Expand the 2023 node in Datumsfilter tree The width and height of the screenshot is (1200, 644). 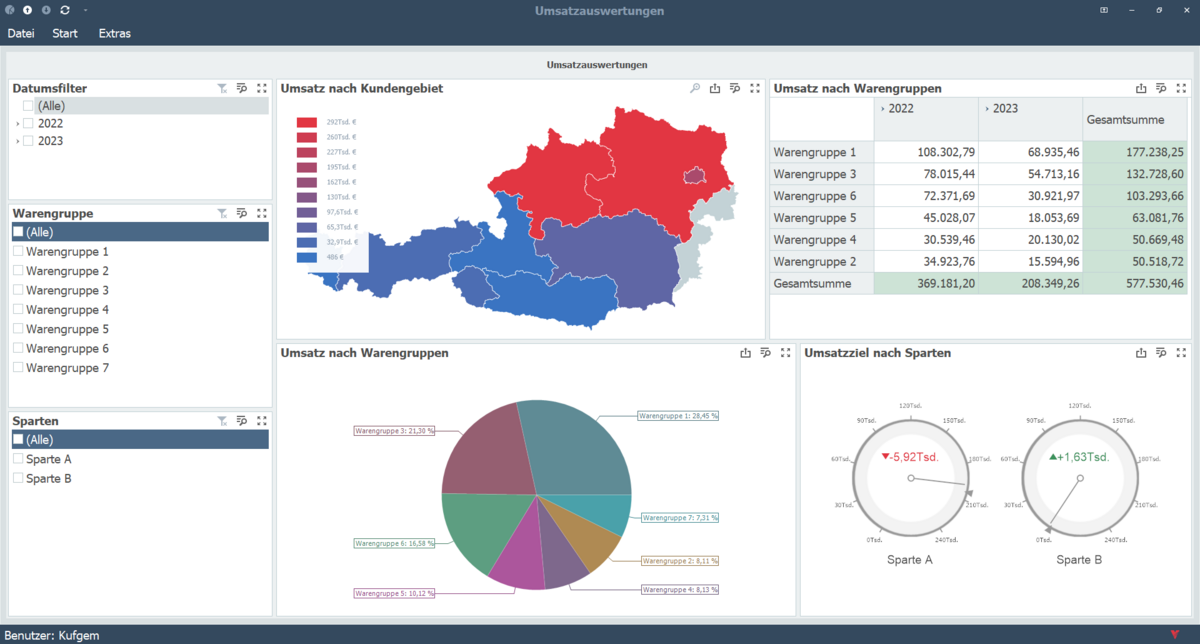[x=17, y=142]
